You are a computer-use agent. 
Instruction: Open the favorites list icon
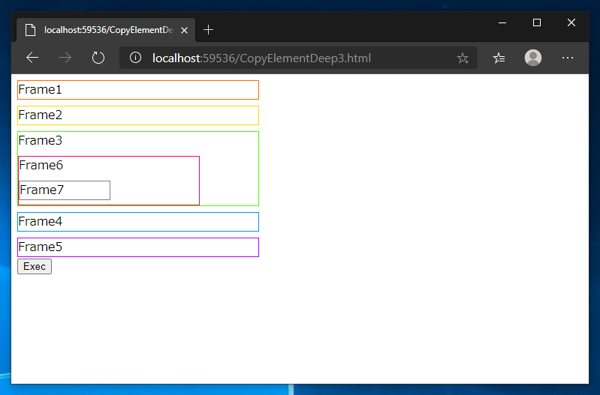(x=499, y=58)
